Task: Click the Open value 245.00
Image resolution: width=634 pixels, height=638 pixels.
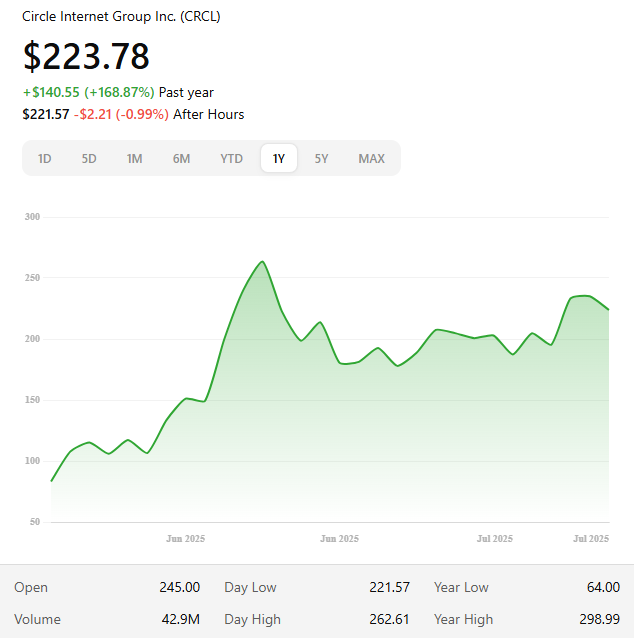Action: pyautogui.click(x=179, y=587)
